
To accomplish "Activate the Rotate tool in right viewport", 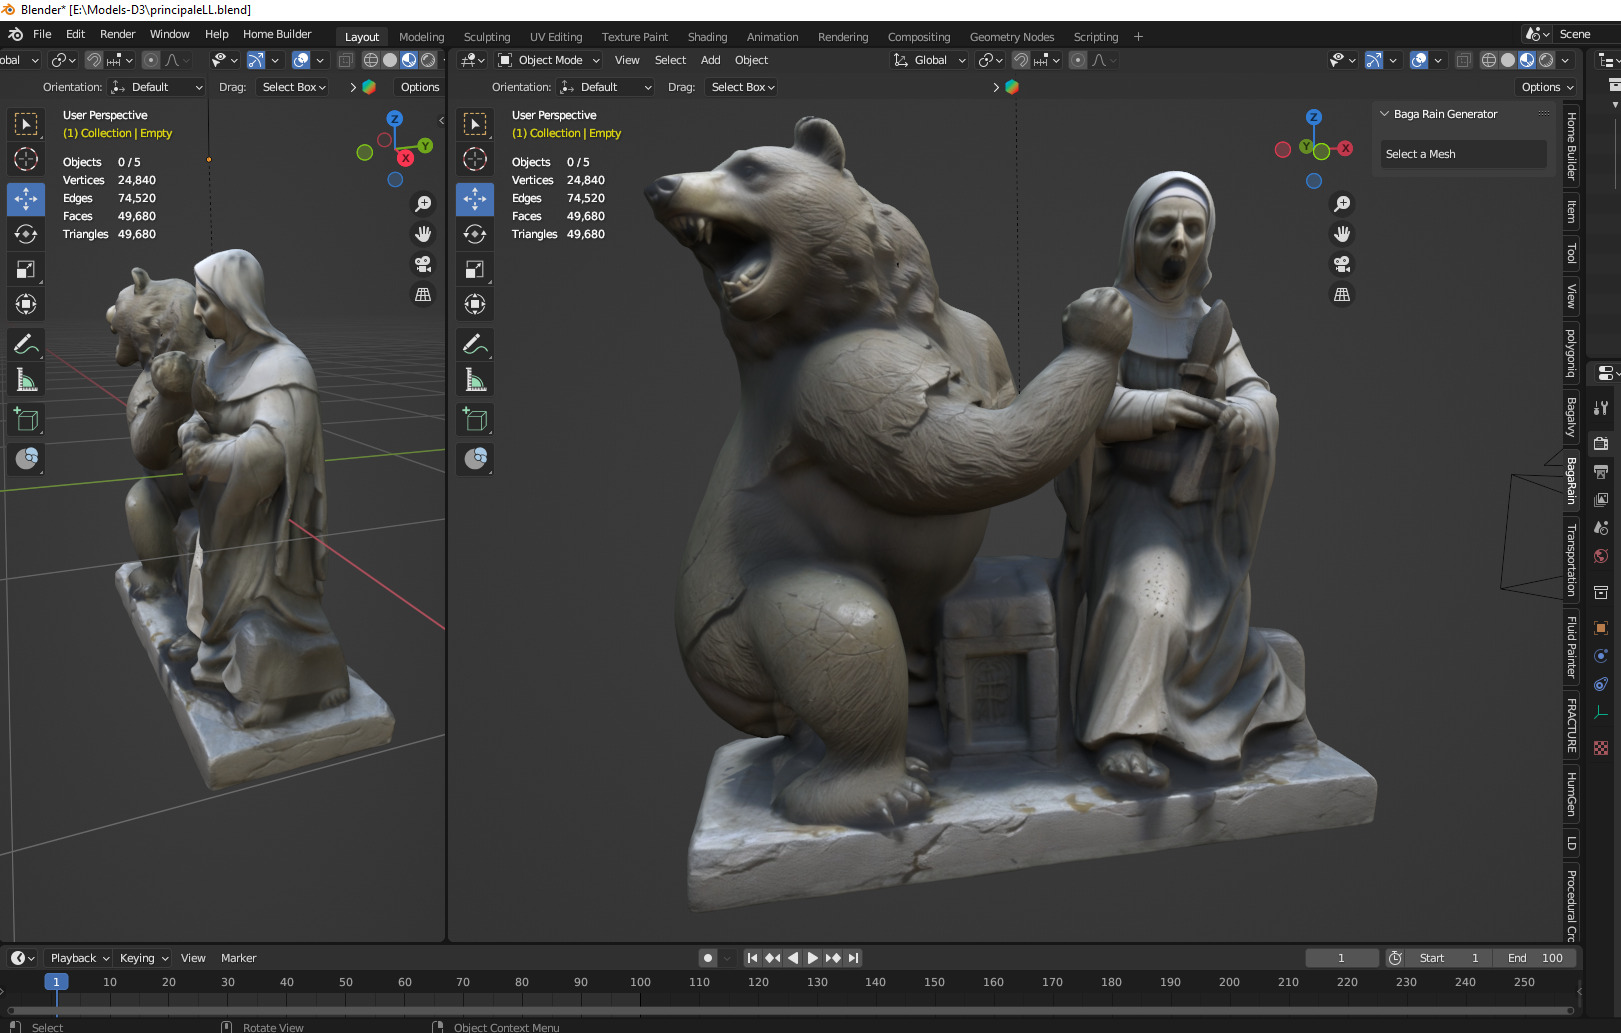I will click(x=475, y=234).
